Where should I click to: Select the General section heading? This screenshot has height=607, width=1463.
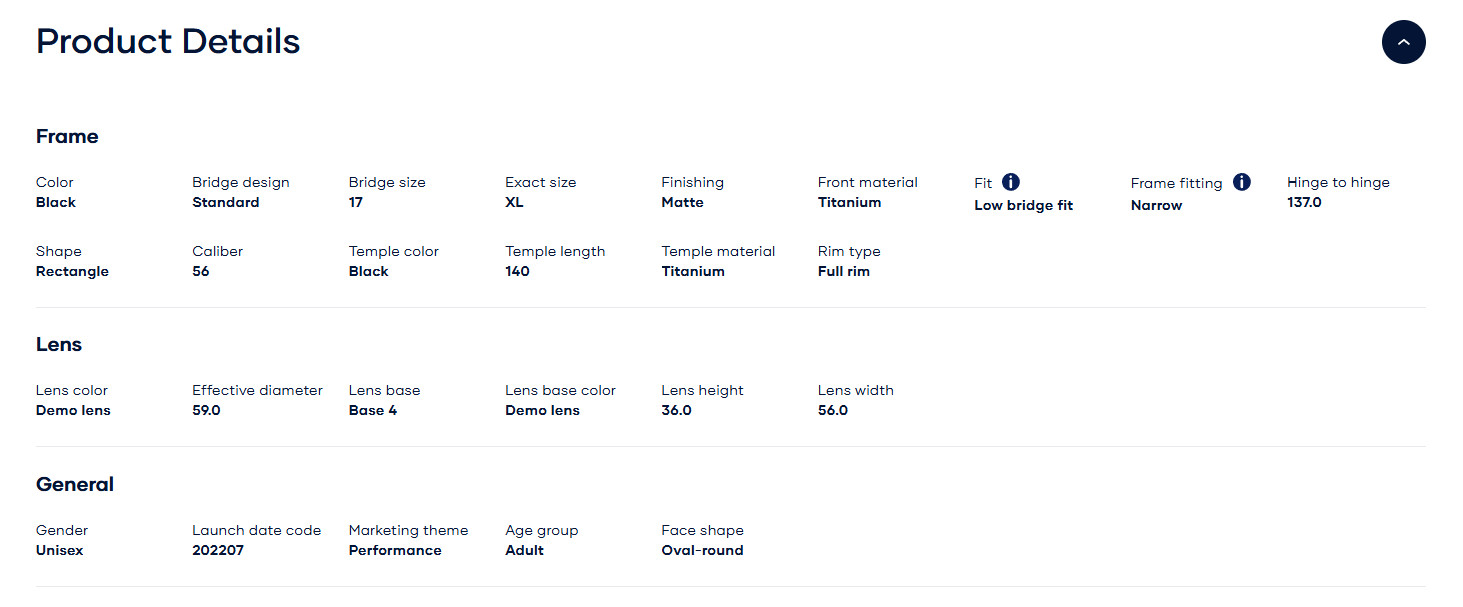pyautogui.click(x=75, y=485)
